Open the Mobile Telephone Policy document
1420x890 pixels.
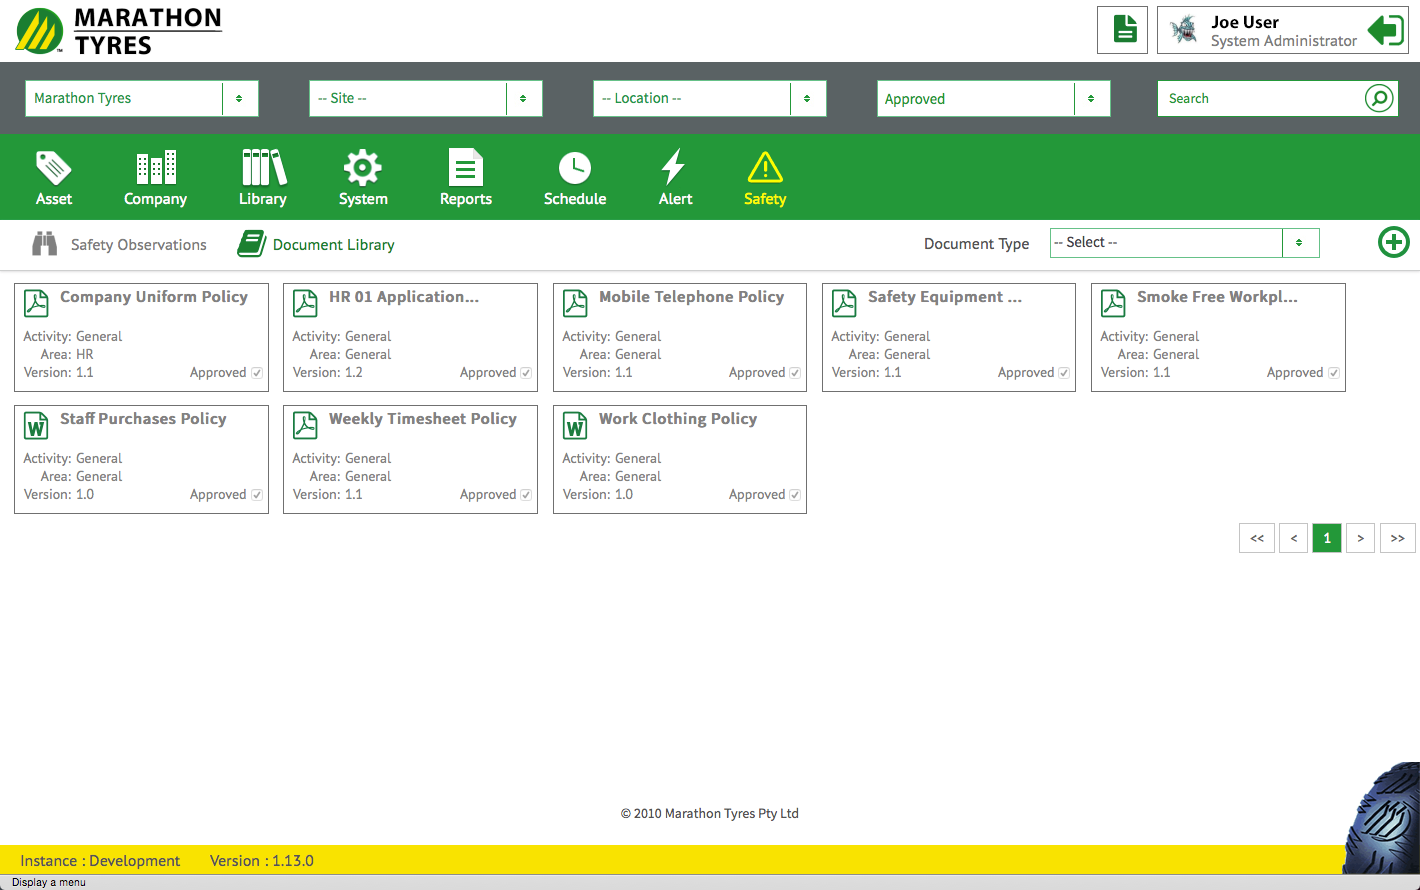pos(691,297)
